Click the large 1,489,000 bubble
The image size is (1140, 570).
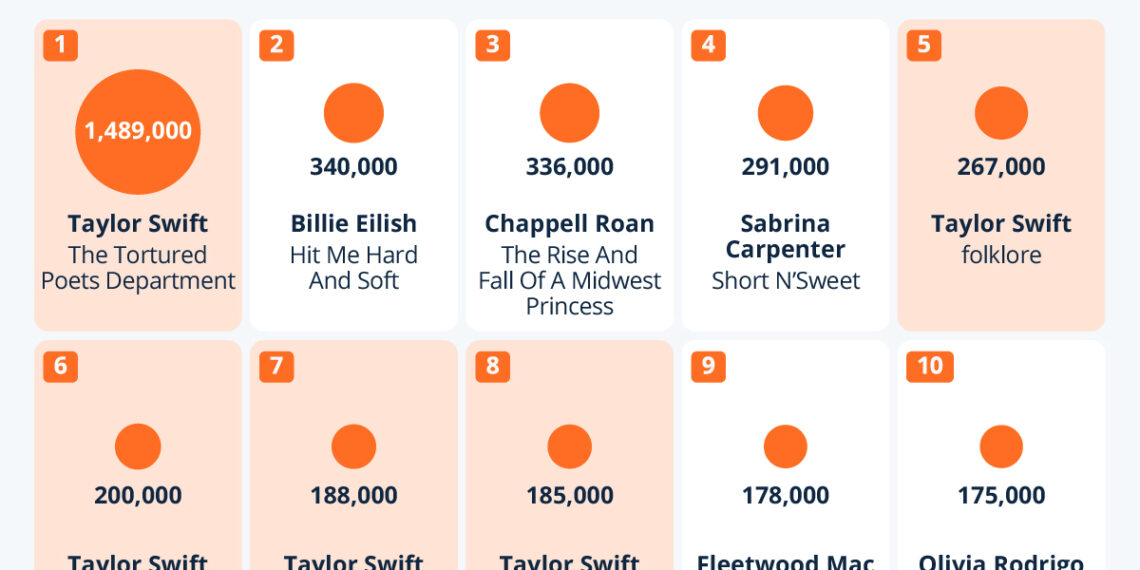138,131
